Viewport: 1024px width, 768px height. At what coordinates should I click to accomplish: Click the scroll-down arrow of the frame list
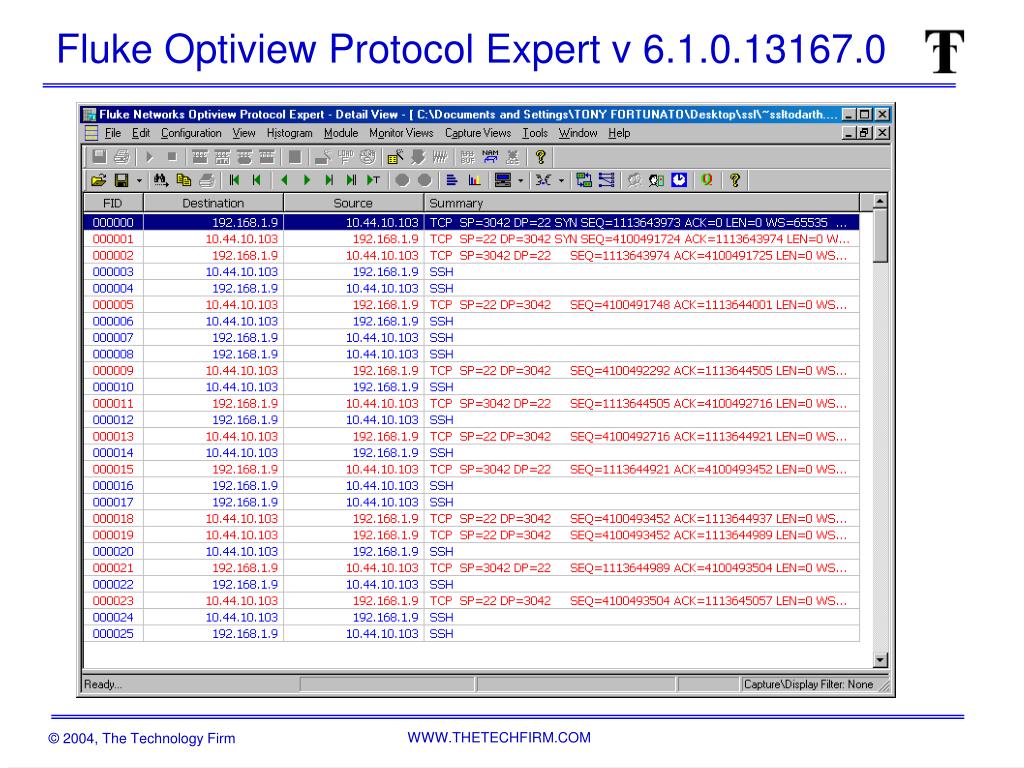point(880,660)
